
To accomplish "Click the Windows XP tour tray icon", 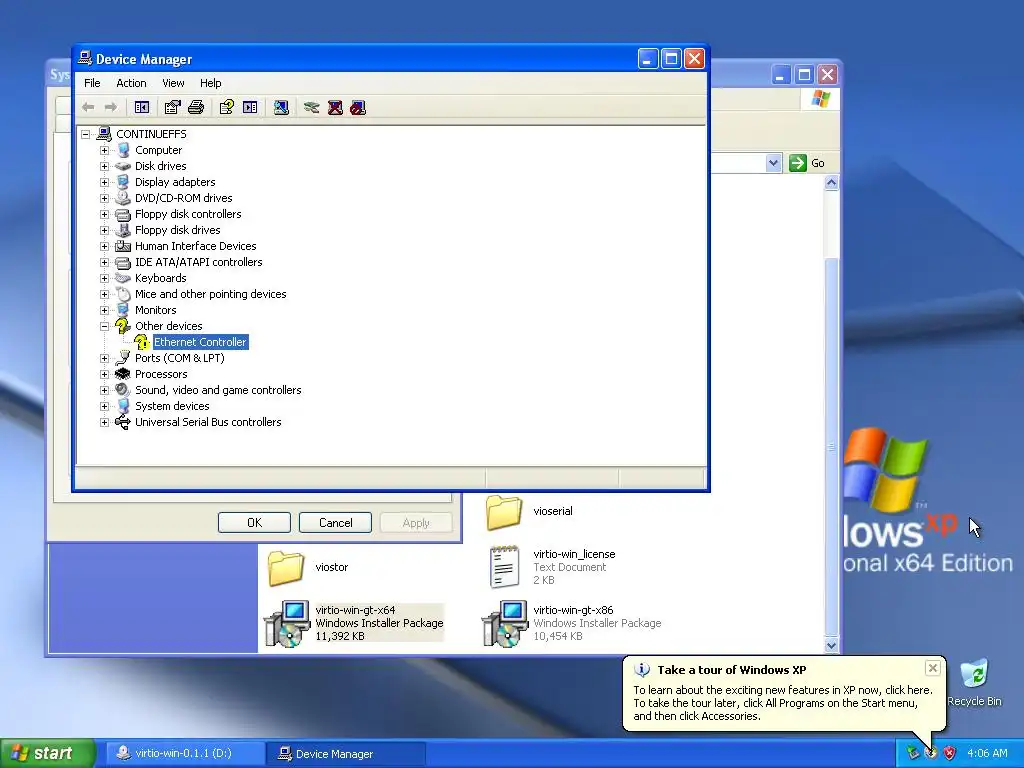I will (x=931, y=753).
